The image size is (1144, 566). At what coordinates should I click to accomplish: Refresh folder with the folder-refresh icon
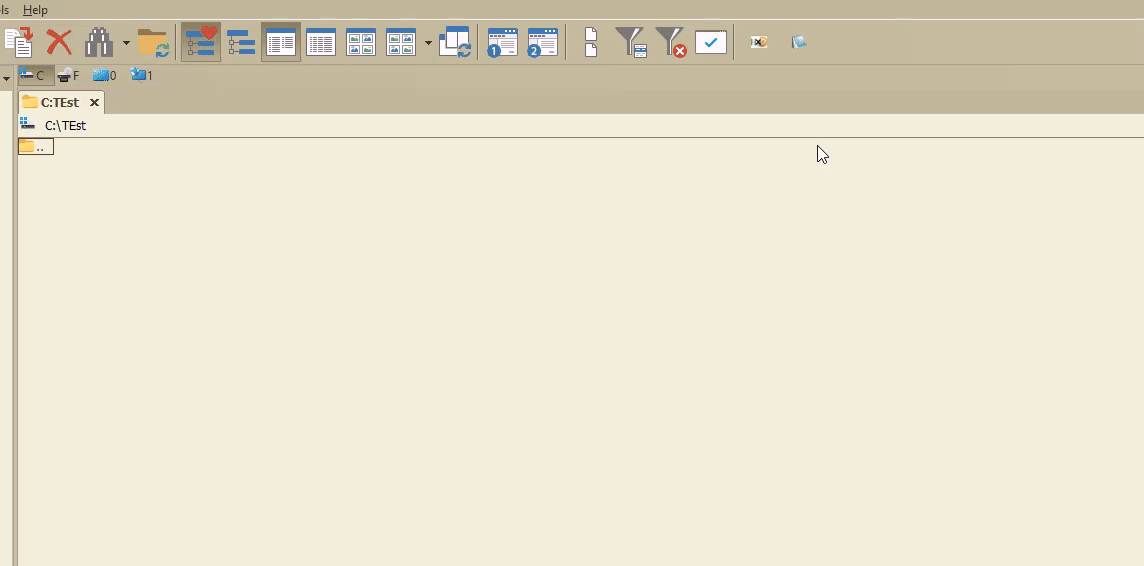point(153,42)
